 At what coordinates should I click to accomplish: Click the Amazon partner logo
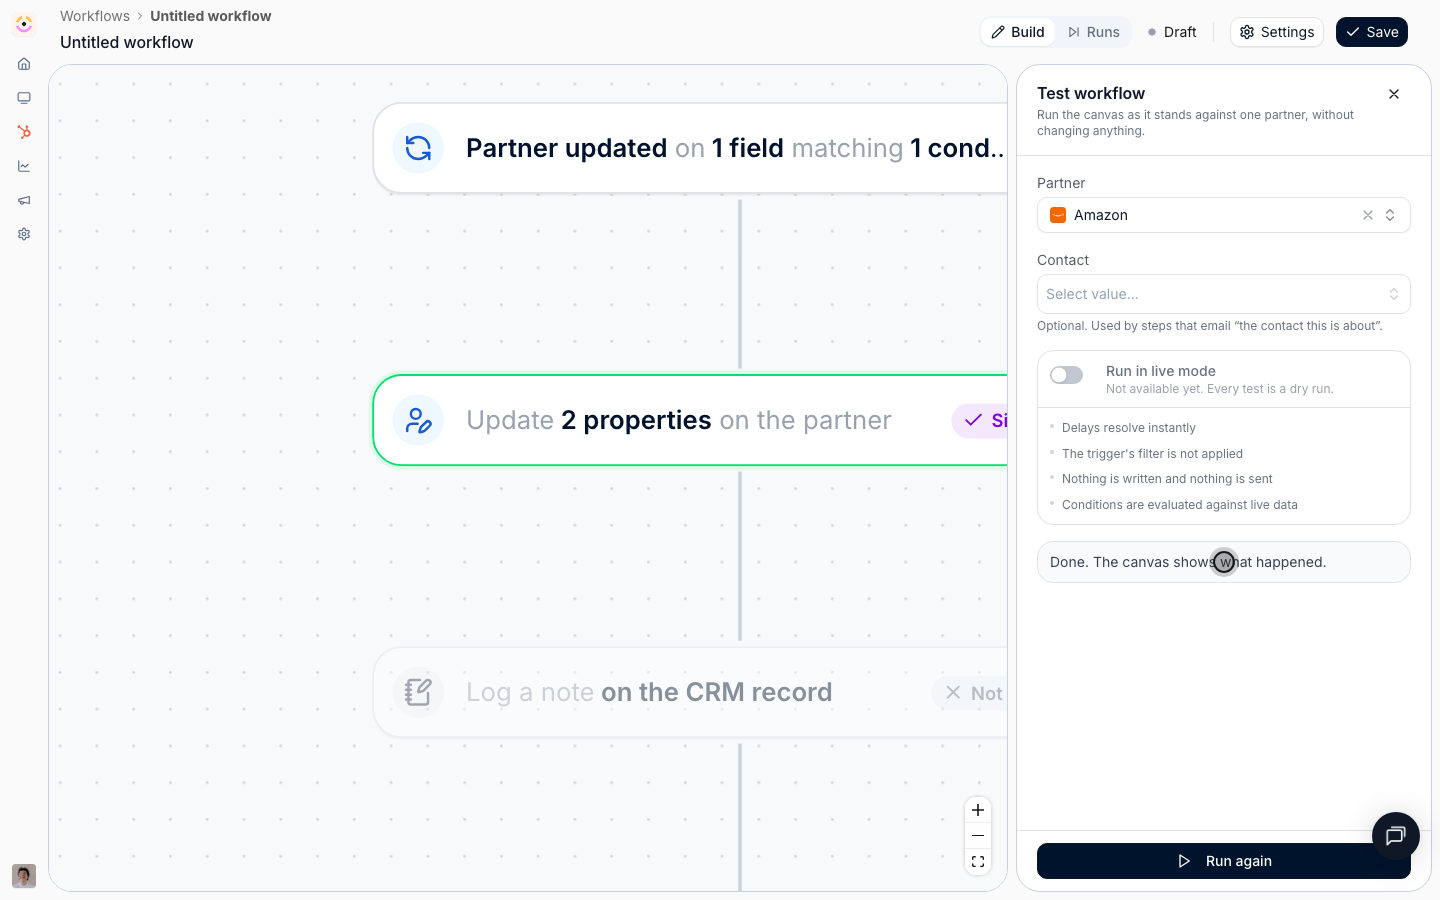(x=1058, y=215)
